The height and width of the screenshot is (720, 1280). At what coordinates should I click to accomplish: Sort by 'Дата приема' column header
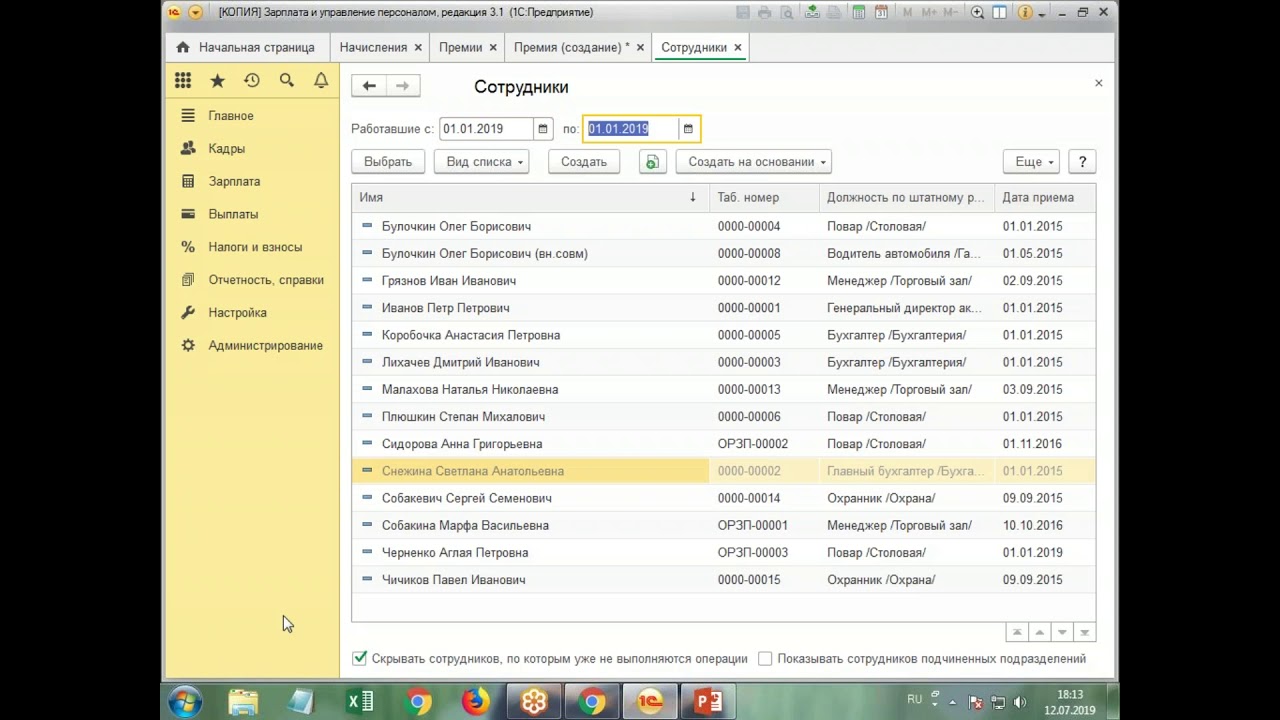coord(1045,197)
